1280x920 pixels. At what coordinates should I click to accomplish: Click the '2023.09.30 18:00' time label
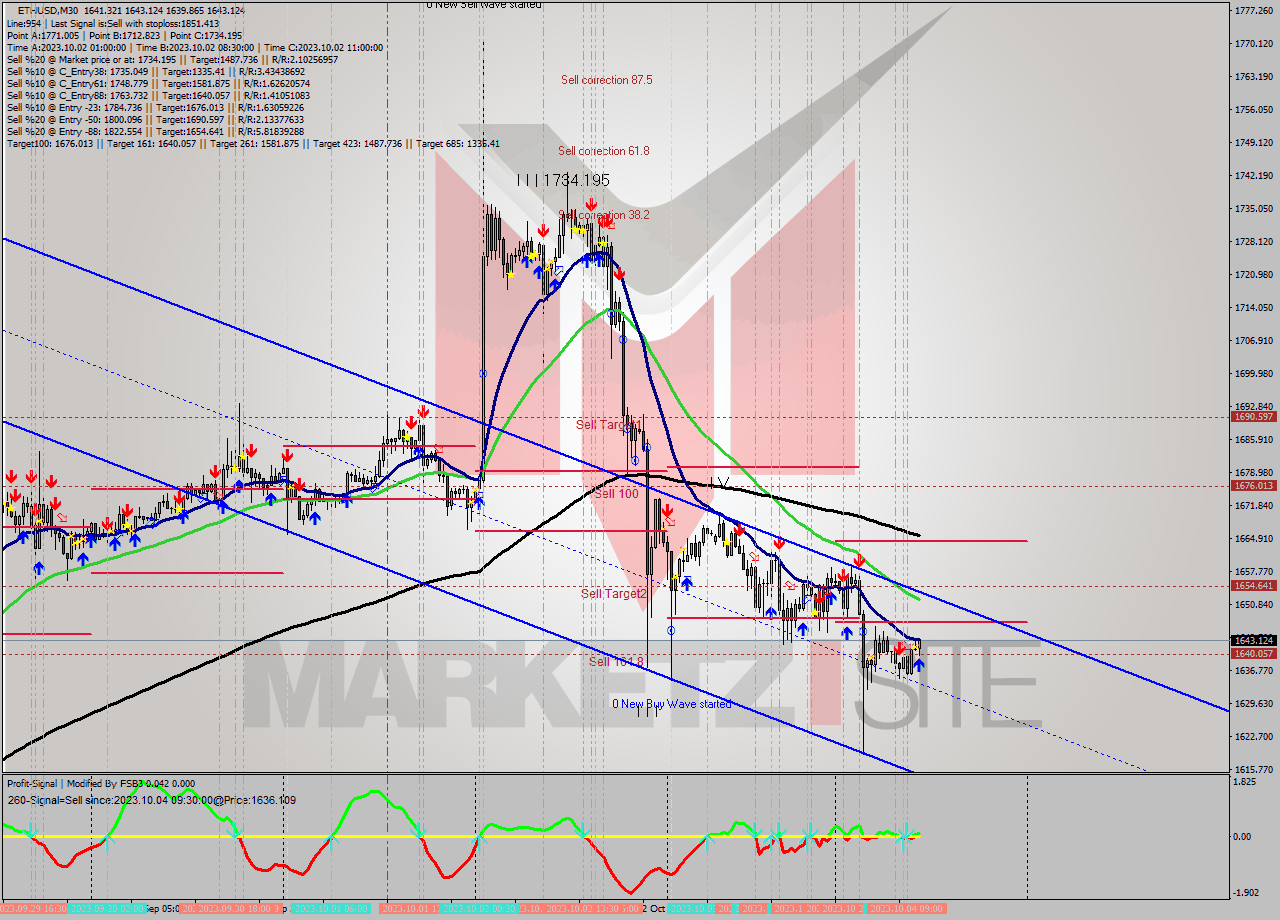click(x=240, y=908)
